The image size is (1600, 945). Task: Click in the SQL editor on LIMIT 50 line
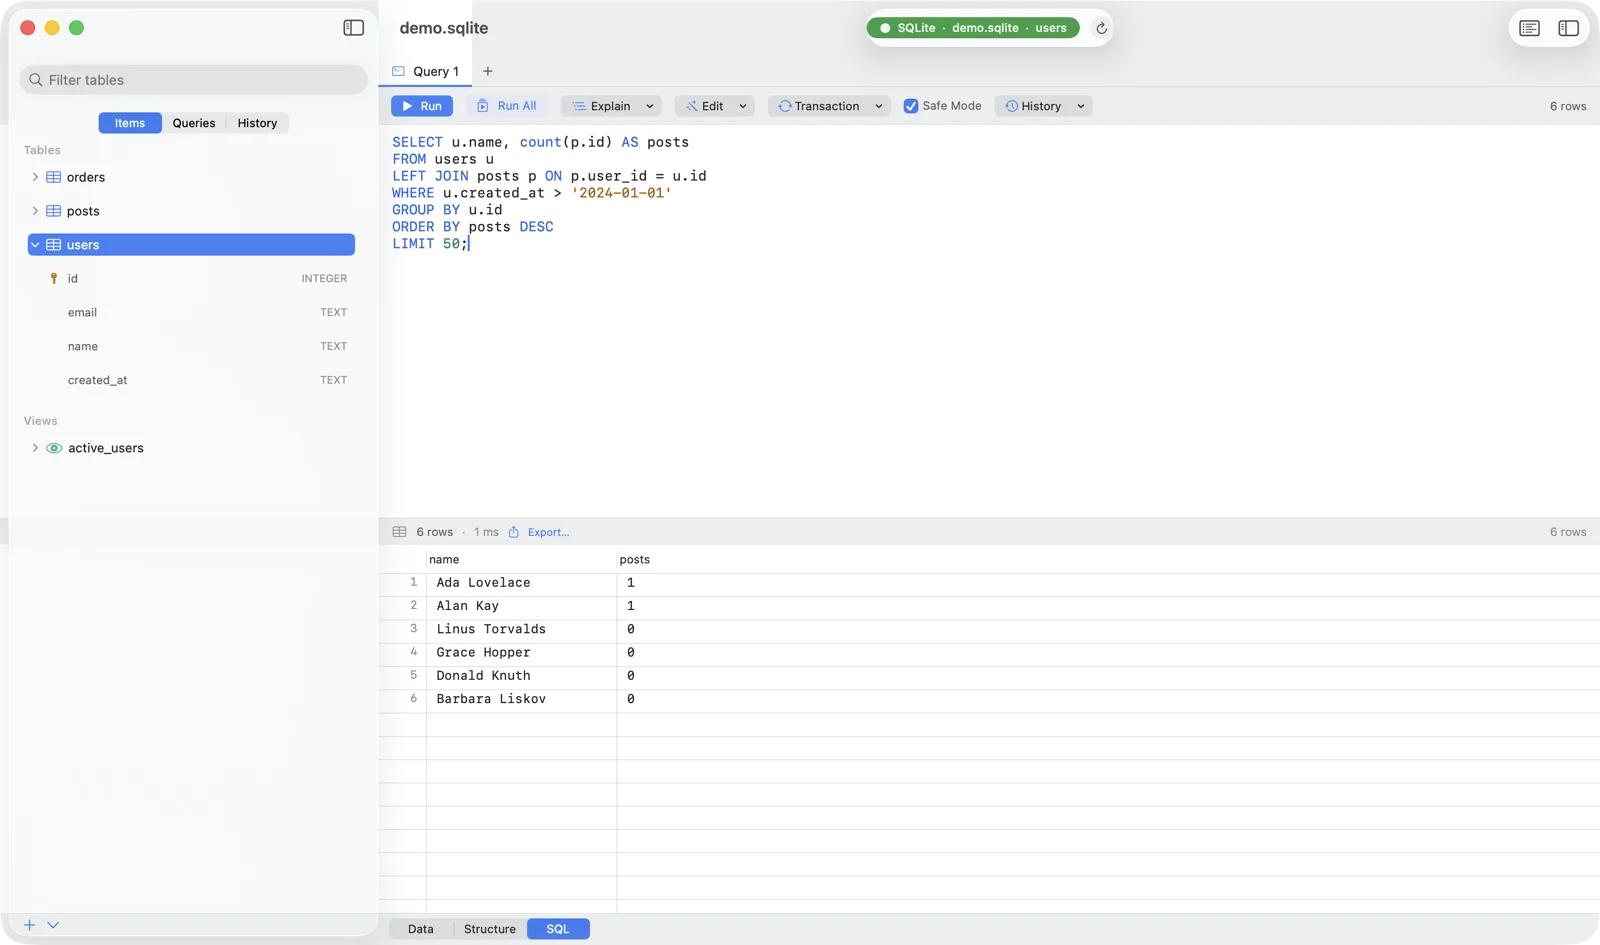[x=430, y=244]
